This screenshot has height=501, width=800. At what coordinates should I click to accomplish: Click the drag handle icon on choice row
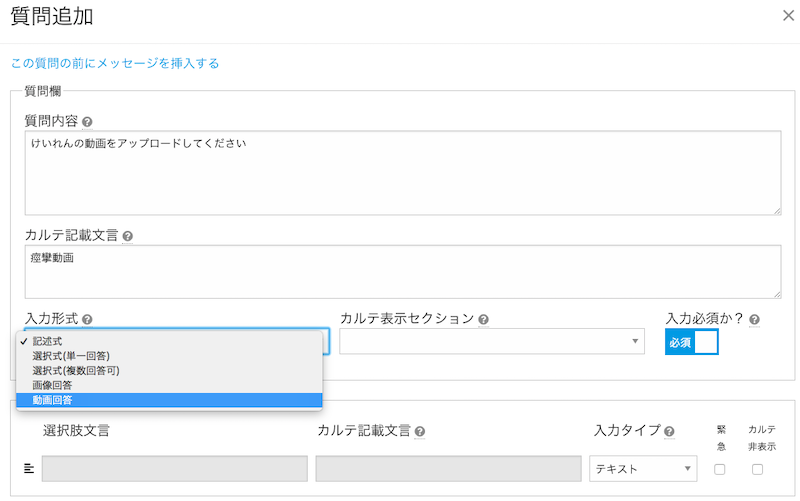pos(29,468)
